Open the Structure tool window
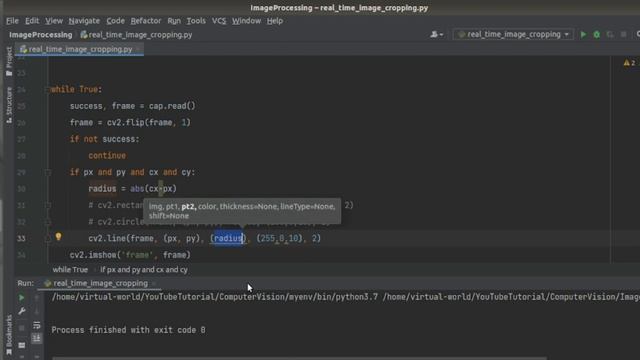This screenshot has width=640, height=360. pyautogui.click(x=9, y=105)
